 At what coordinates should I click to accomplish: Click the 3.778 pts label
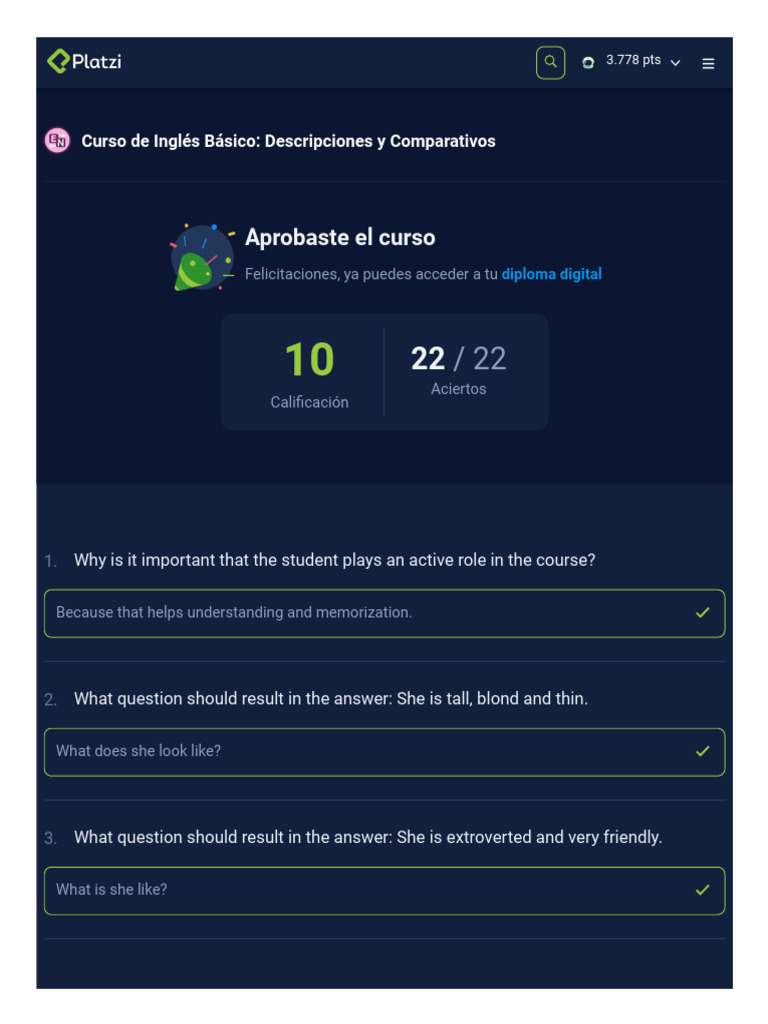click(x=633, y=61)
